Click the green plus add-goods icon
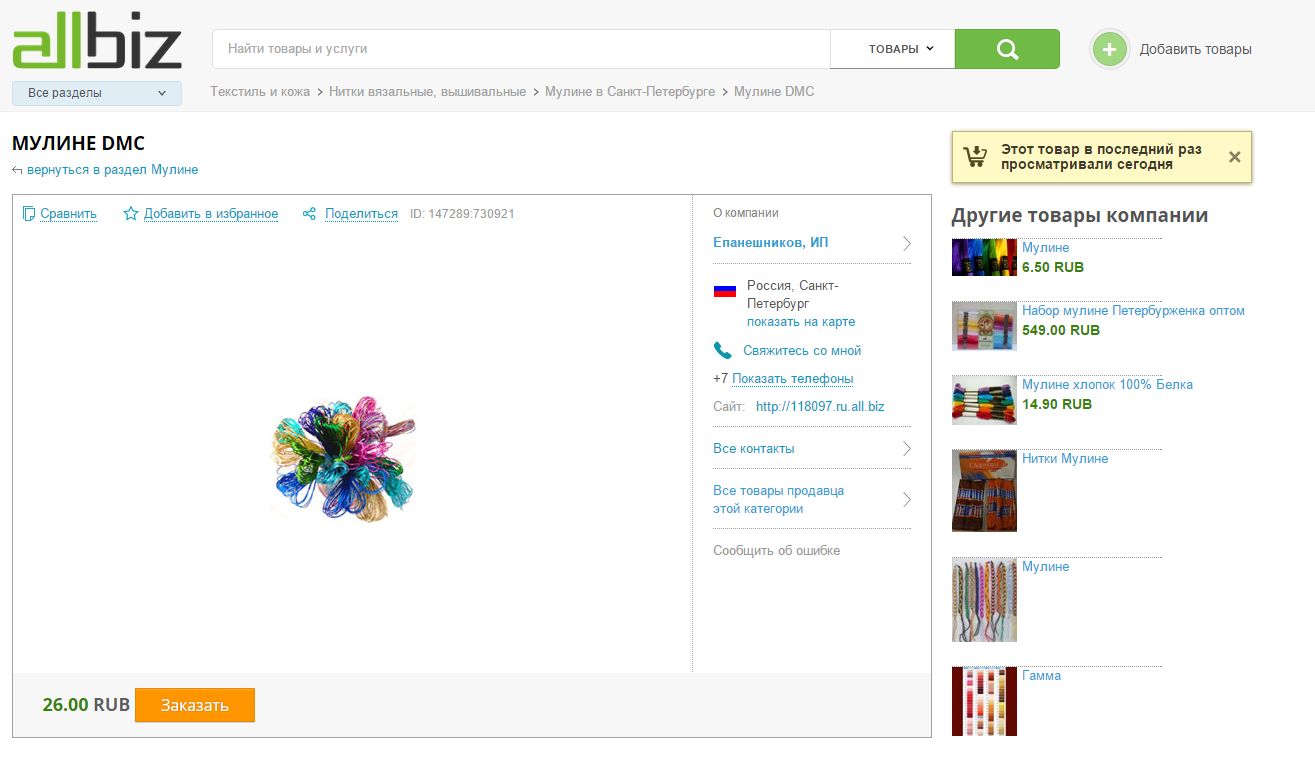 [x=1109, y=49]
